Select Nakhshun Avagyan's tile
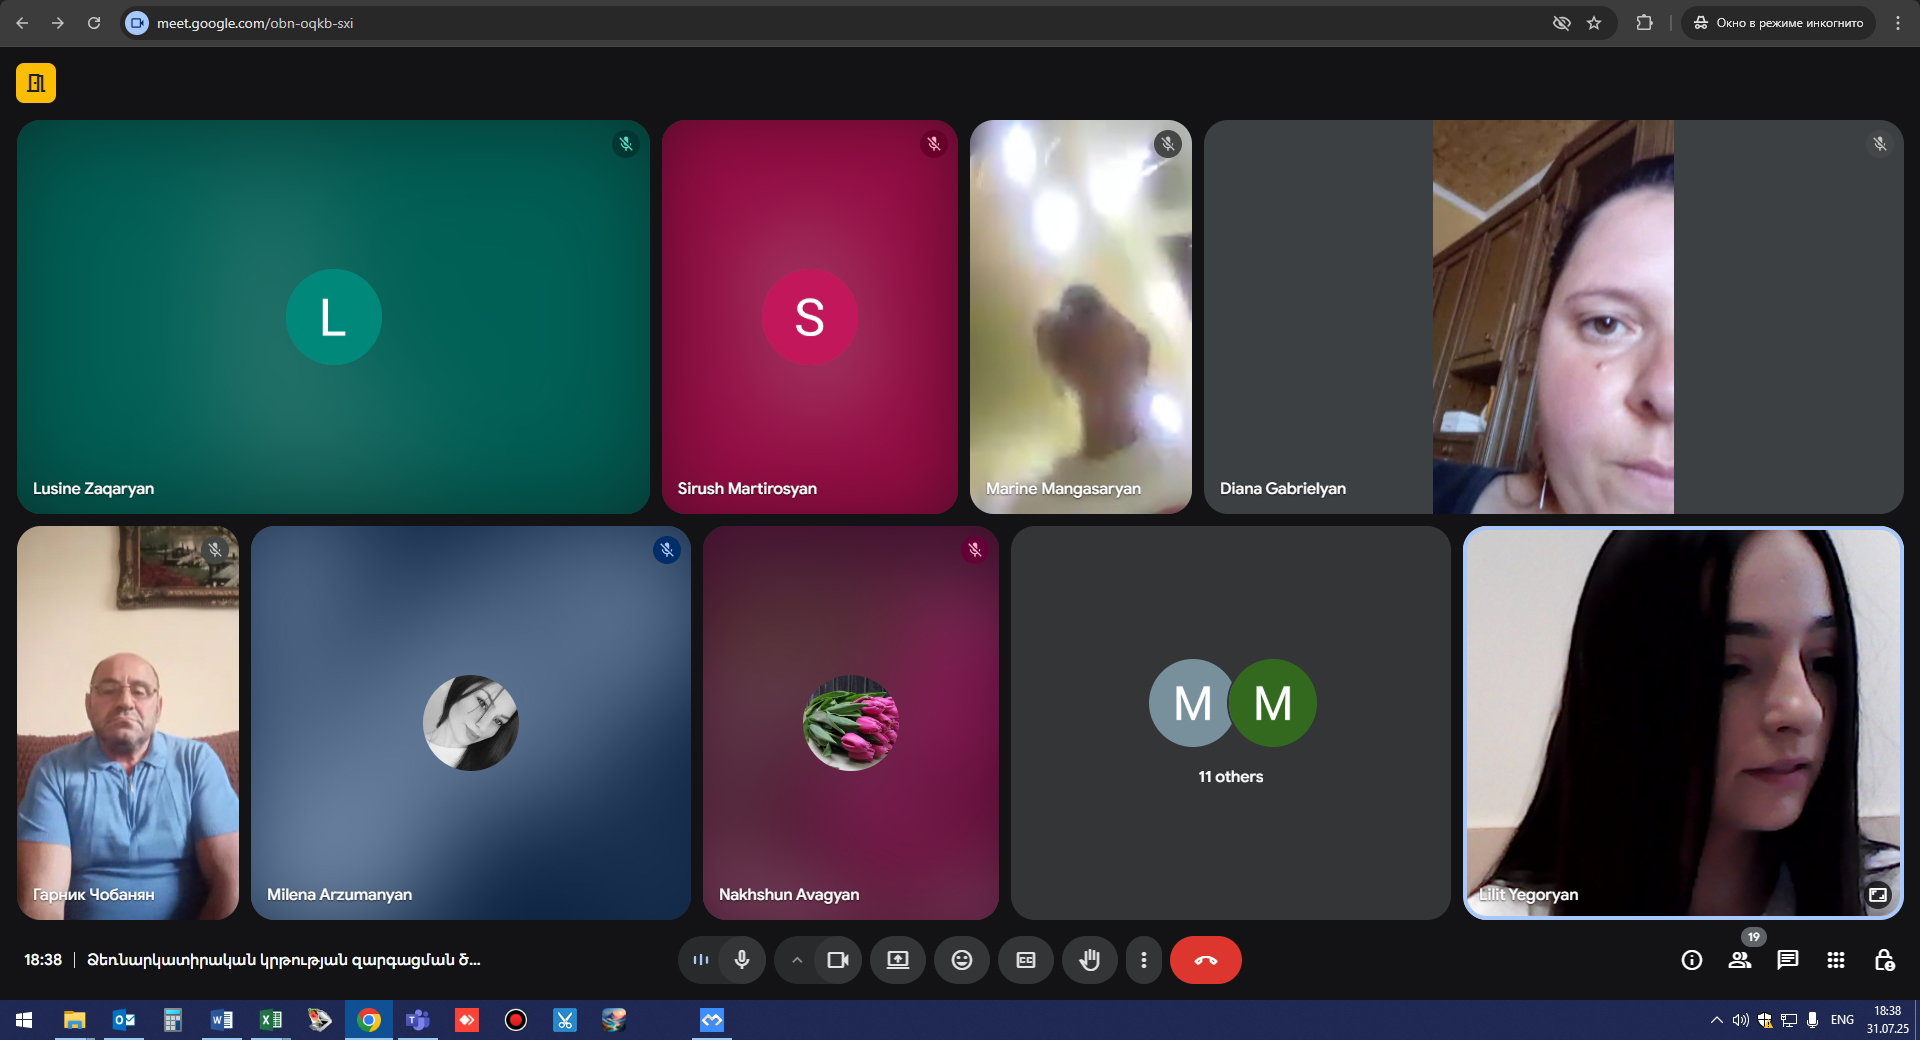This screenshot has height=1040, width=1920. tap(851, 723)
